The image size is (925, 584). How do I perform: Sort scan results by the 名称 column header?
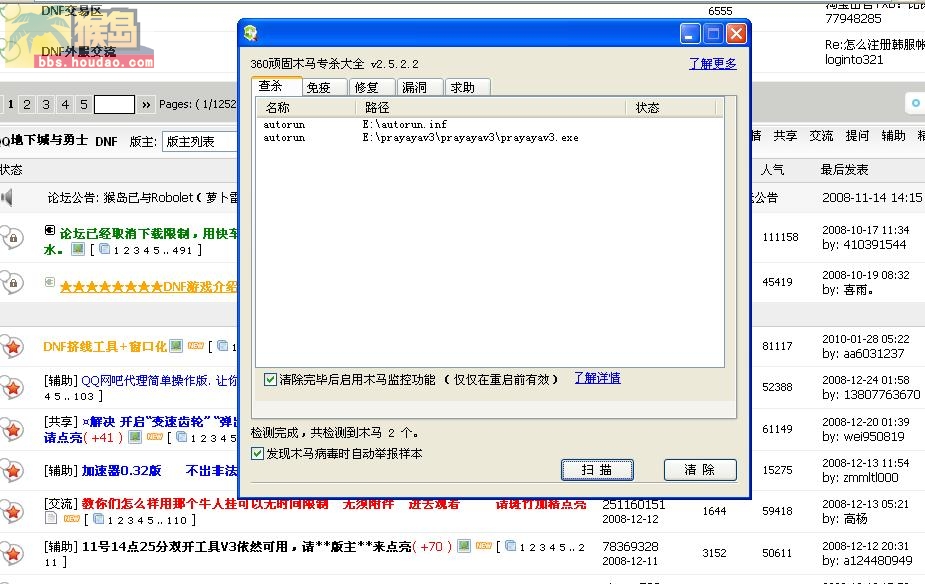[306, 107]
